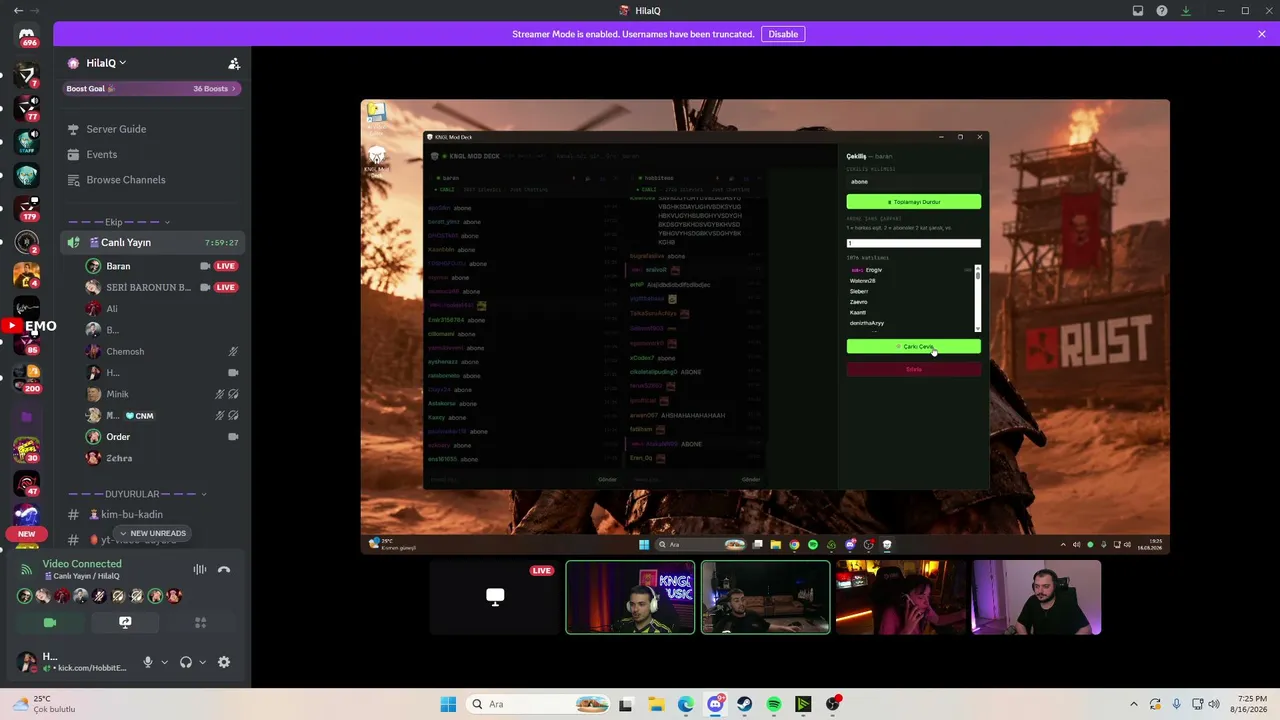Open Task View on the taskbar
The image size is (1280, 720).
pos(626,704)
